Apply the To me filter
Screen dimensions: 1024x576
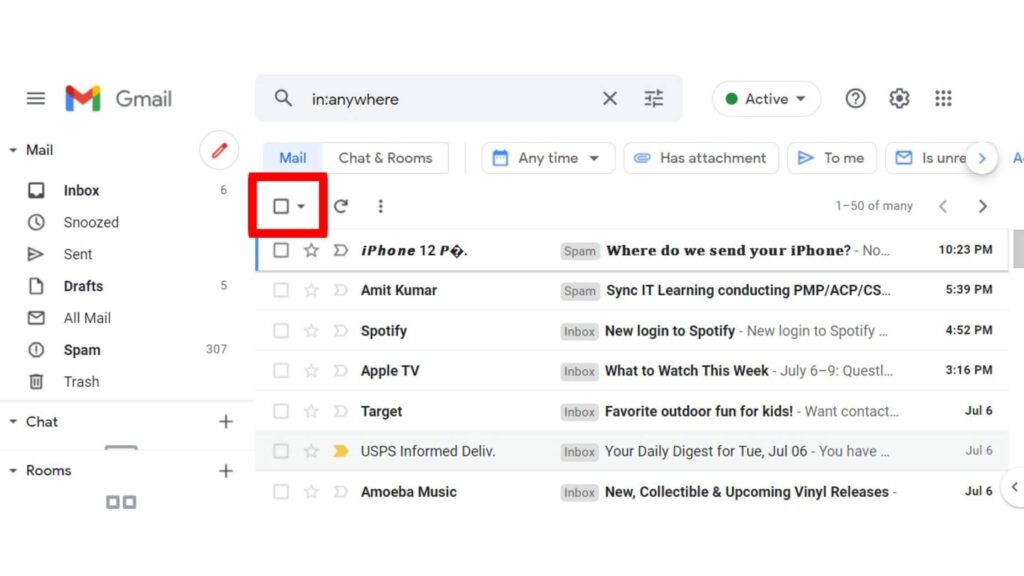pyautogui.click(x=832, y=157)
